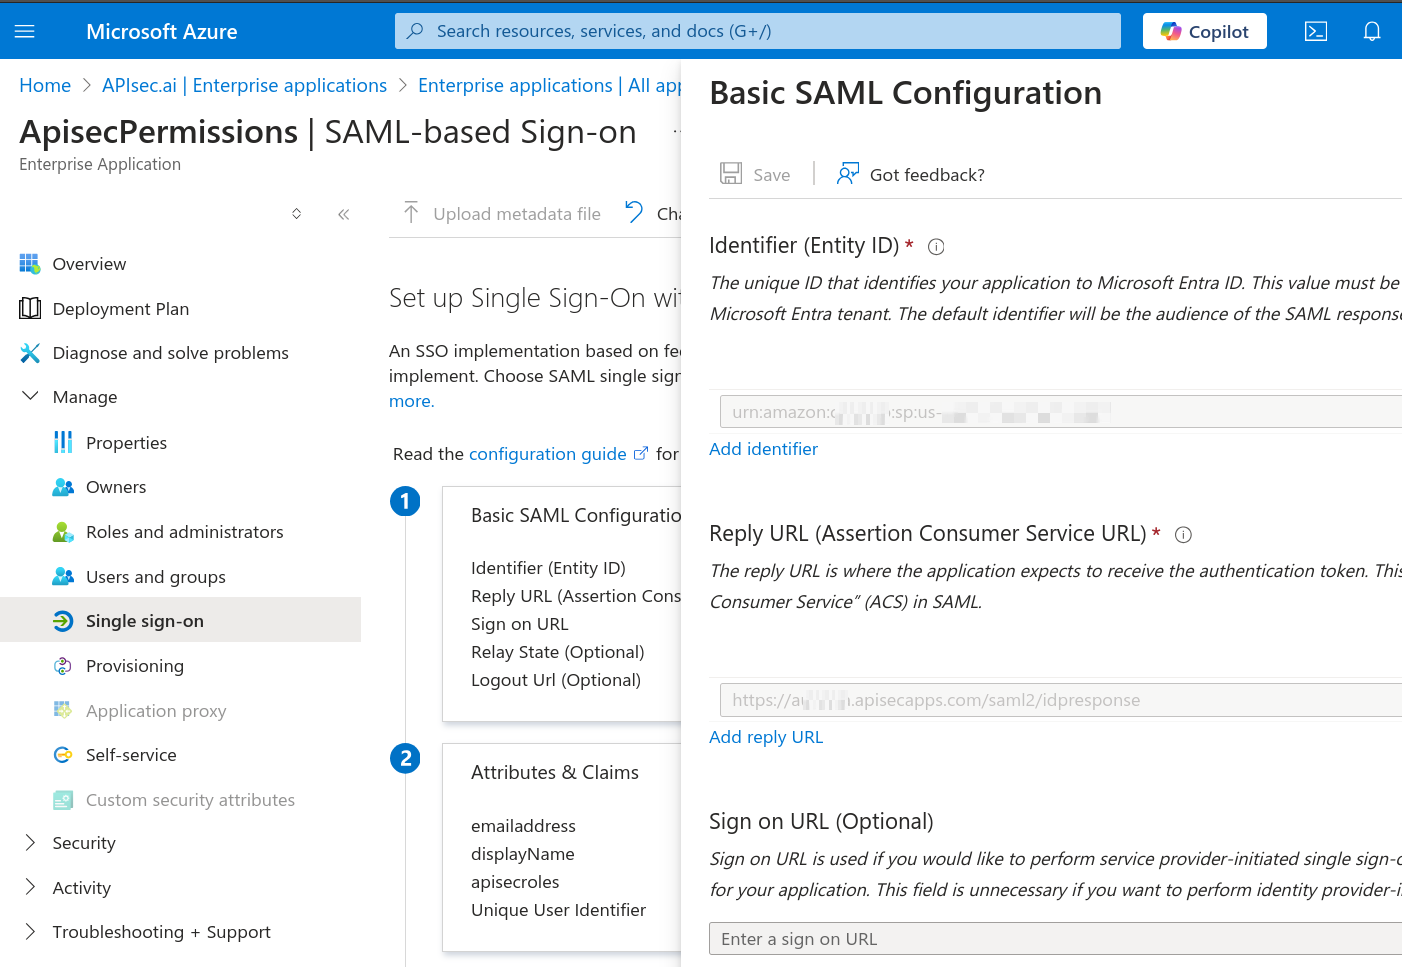Expand the Activity section
1402x967 pixels.
30,888
